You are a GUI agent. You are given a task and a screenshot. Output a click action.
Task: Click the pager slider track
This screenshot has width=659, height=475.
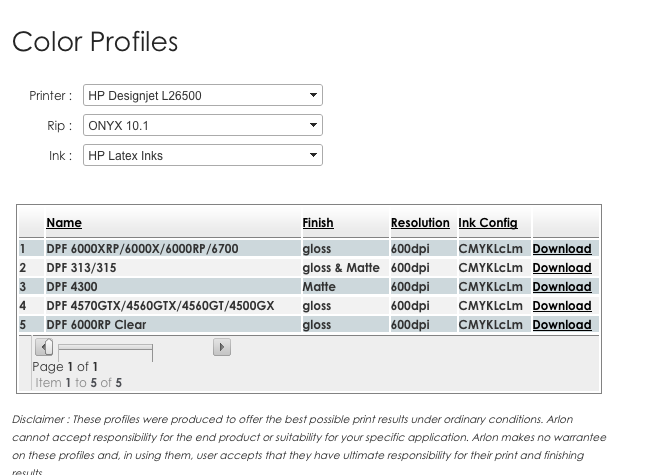point(105,348)
